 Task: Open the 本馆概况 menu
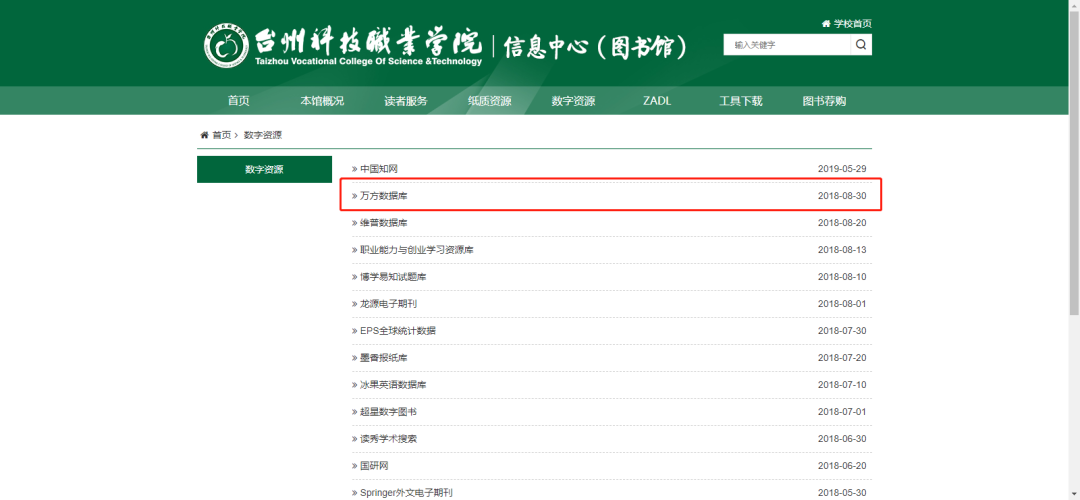click(322, 101)
